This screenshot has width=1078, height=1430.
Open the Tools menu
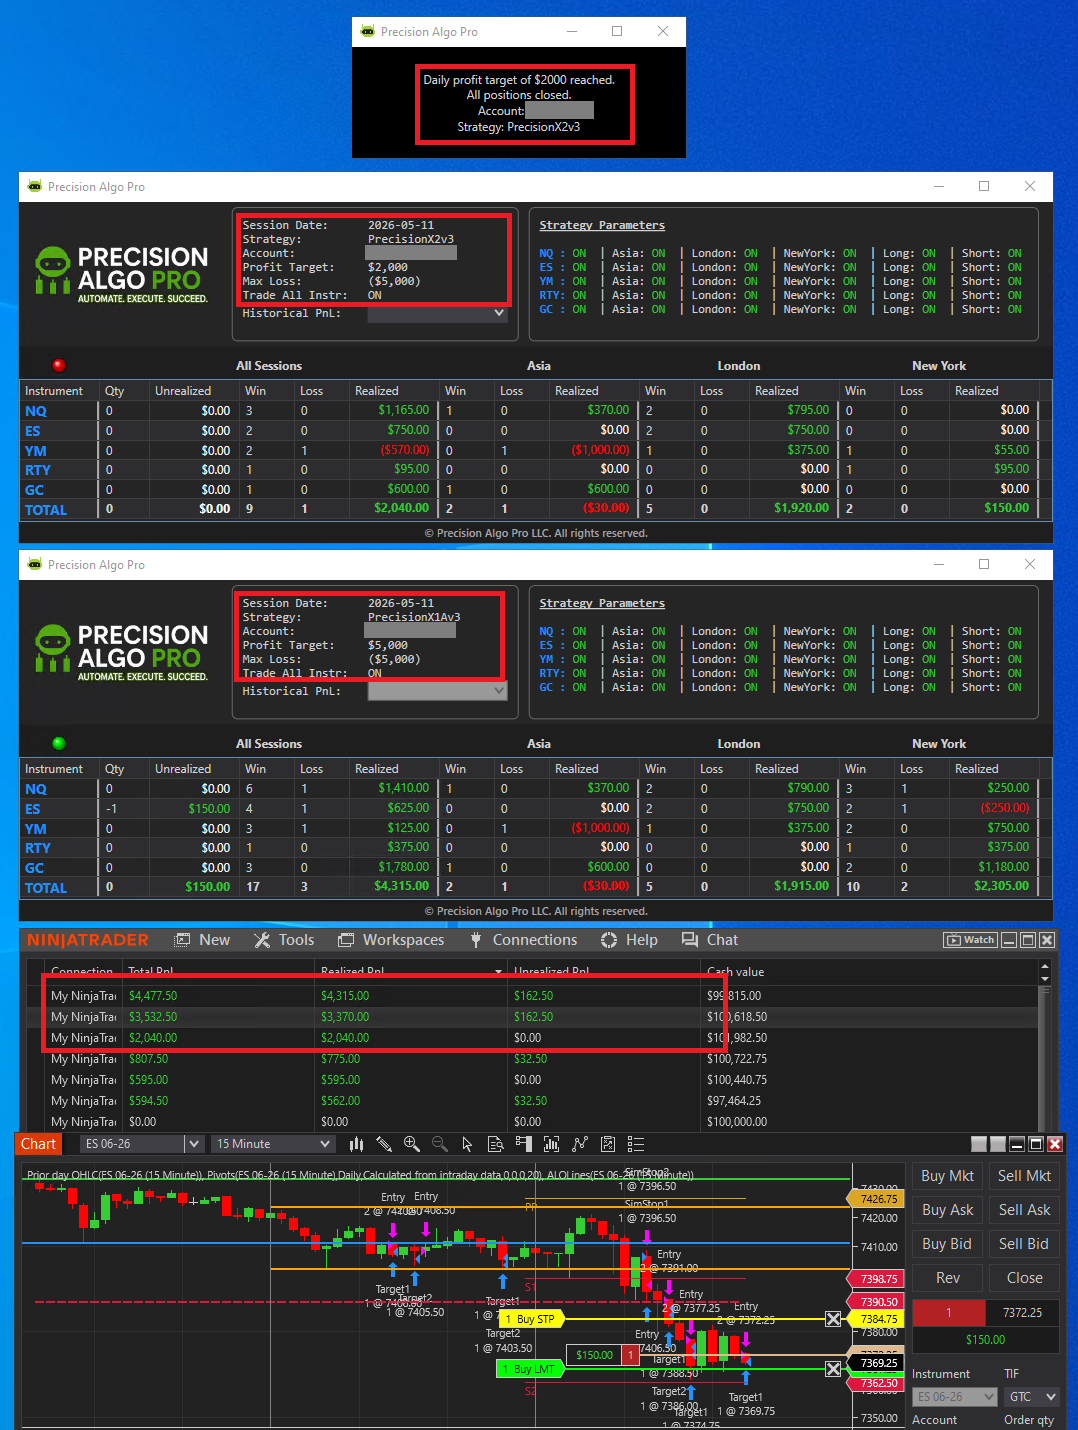pyautogui.click(x=284, y=940)
